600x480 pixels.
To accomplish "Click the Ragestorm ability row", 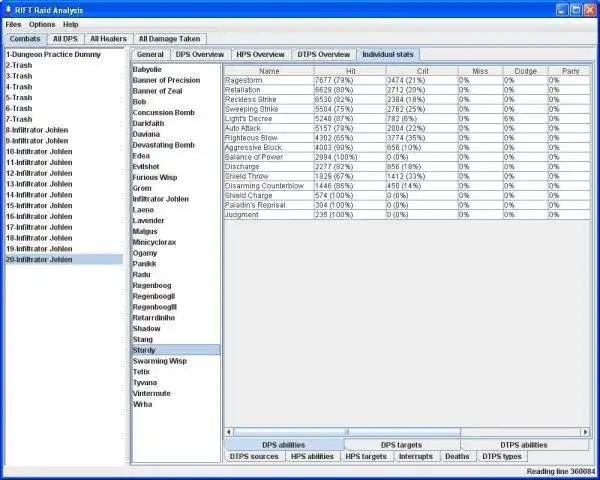I will (407, 80).
